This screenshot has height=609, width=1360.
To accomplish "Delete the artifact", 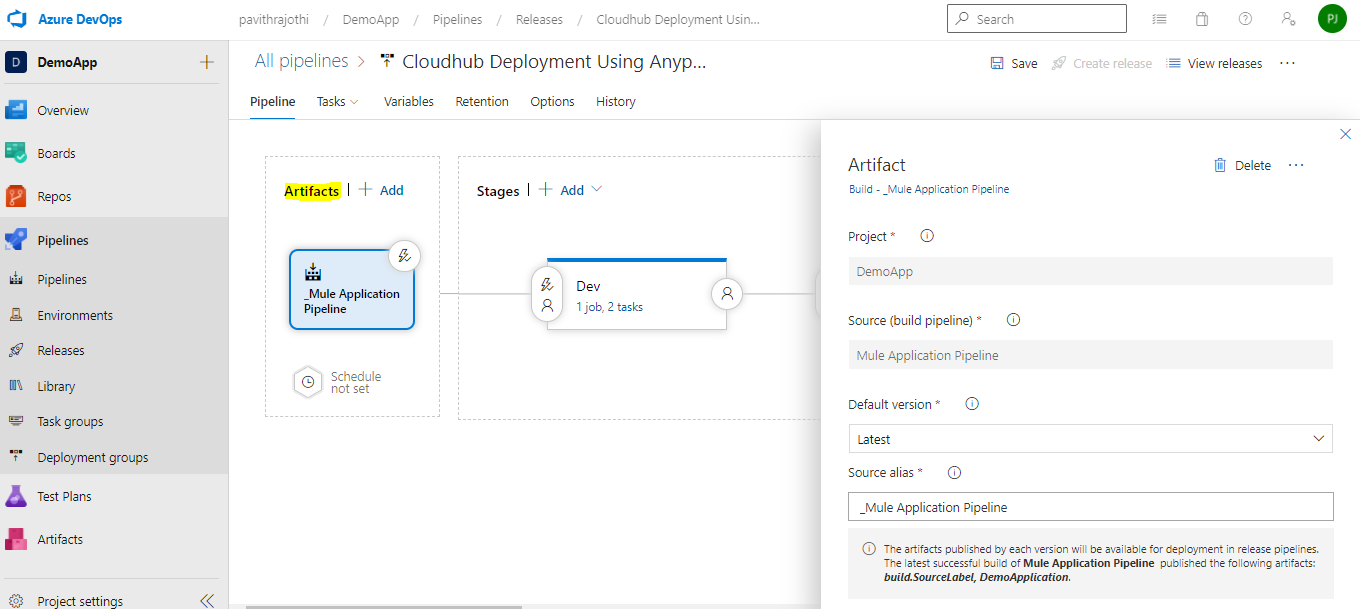I will tap(1242, 165).
